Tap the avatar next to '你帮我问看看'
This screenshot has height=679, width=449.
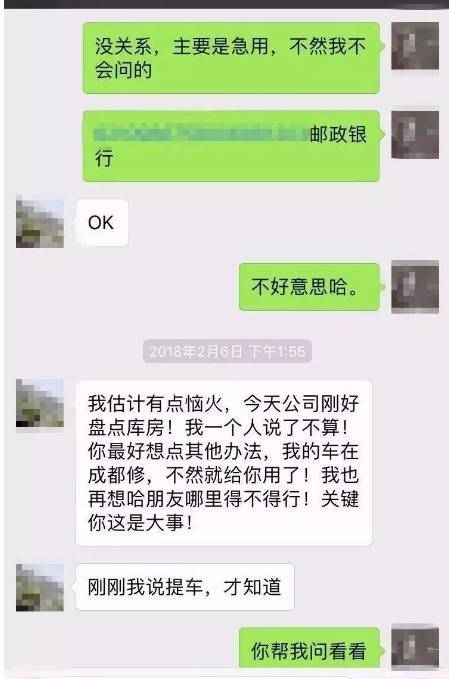click(x=415, y=647)
